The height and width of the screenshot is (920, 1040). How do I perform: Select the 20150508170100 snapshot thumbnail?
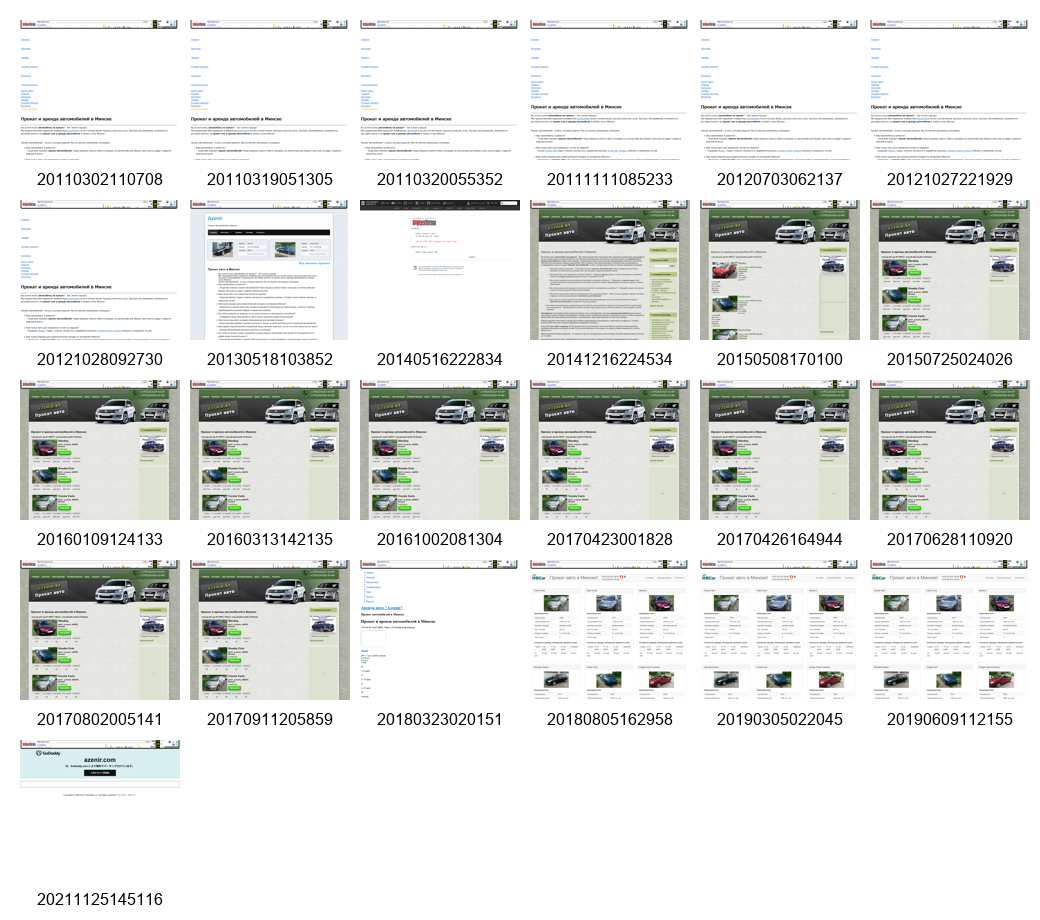pyautogui.click(x=780, y=270)
